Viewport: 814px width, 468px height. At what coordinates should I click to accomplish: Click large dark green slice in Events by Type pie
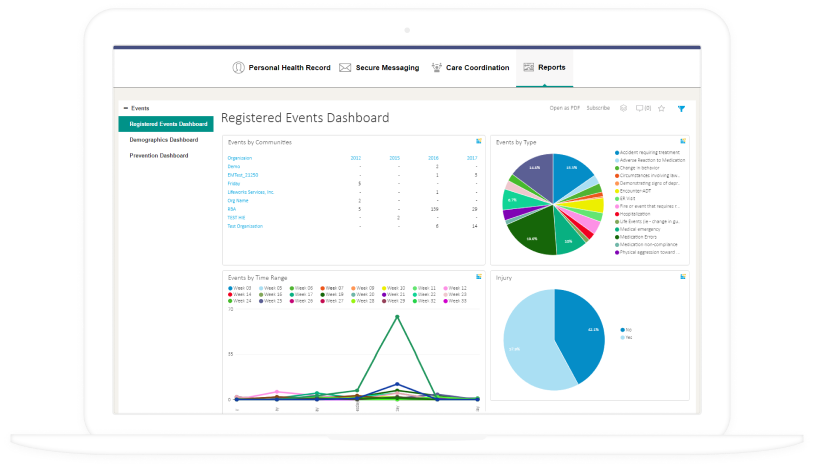point(529,234)
